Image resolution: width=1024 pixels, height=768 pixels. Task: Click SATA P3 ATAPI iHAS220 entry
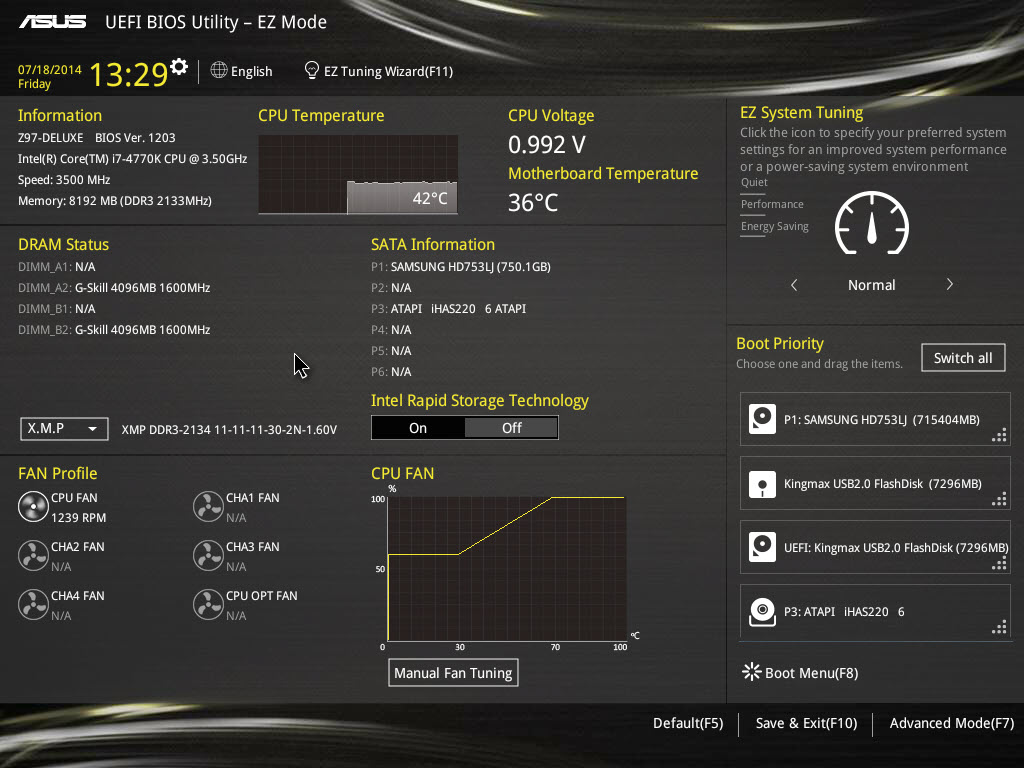[448, 309]
